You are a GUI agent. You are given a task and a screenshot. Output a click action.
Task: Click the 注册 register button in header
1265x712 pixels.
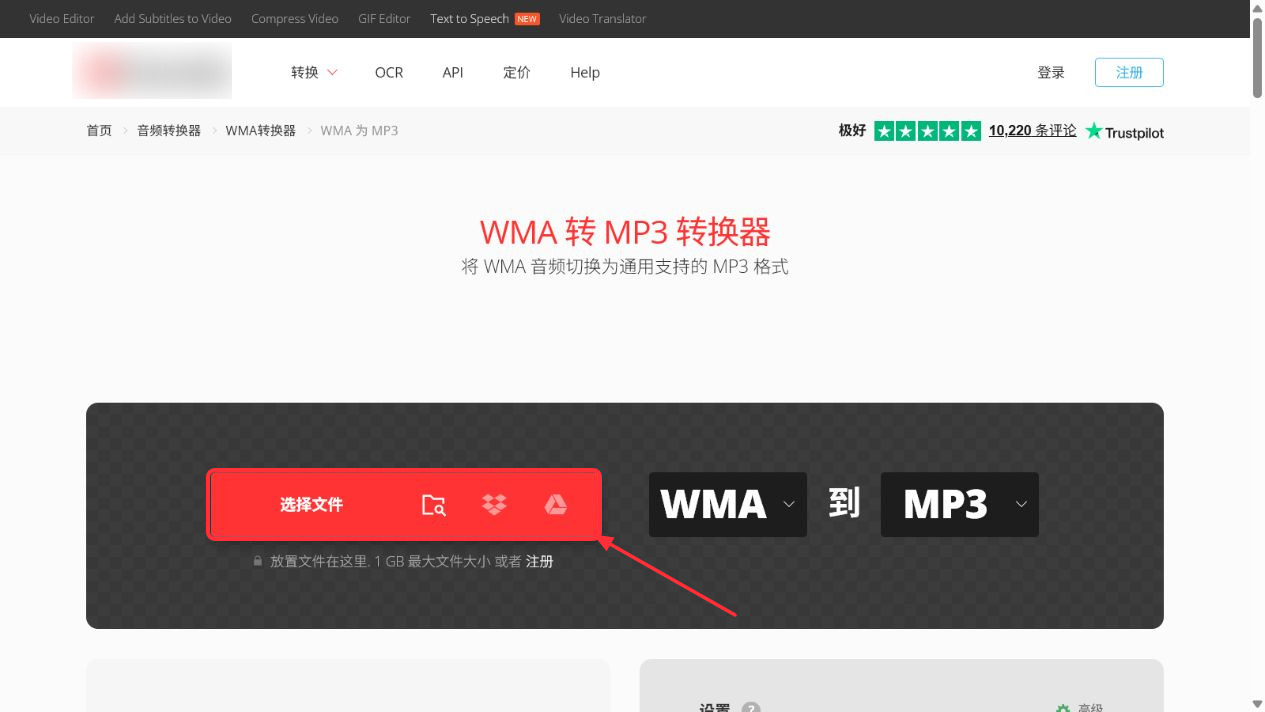click(x=1129, y=72)
